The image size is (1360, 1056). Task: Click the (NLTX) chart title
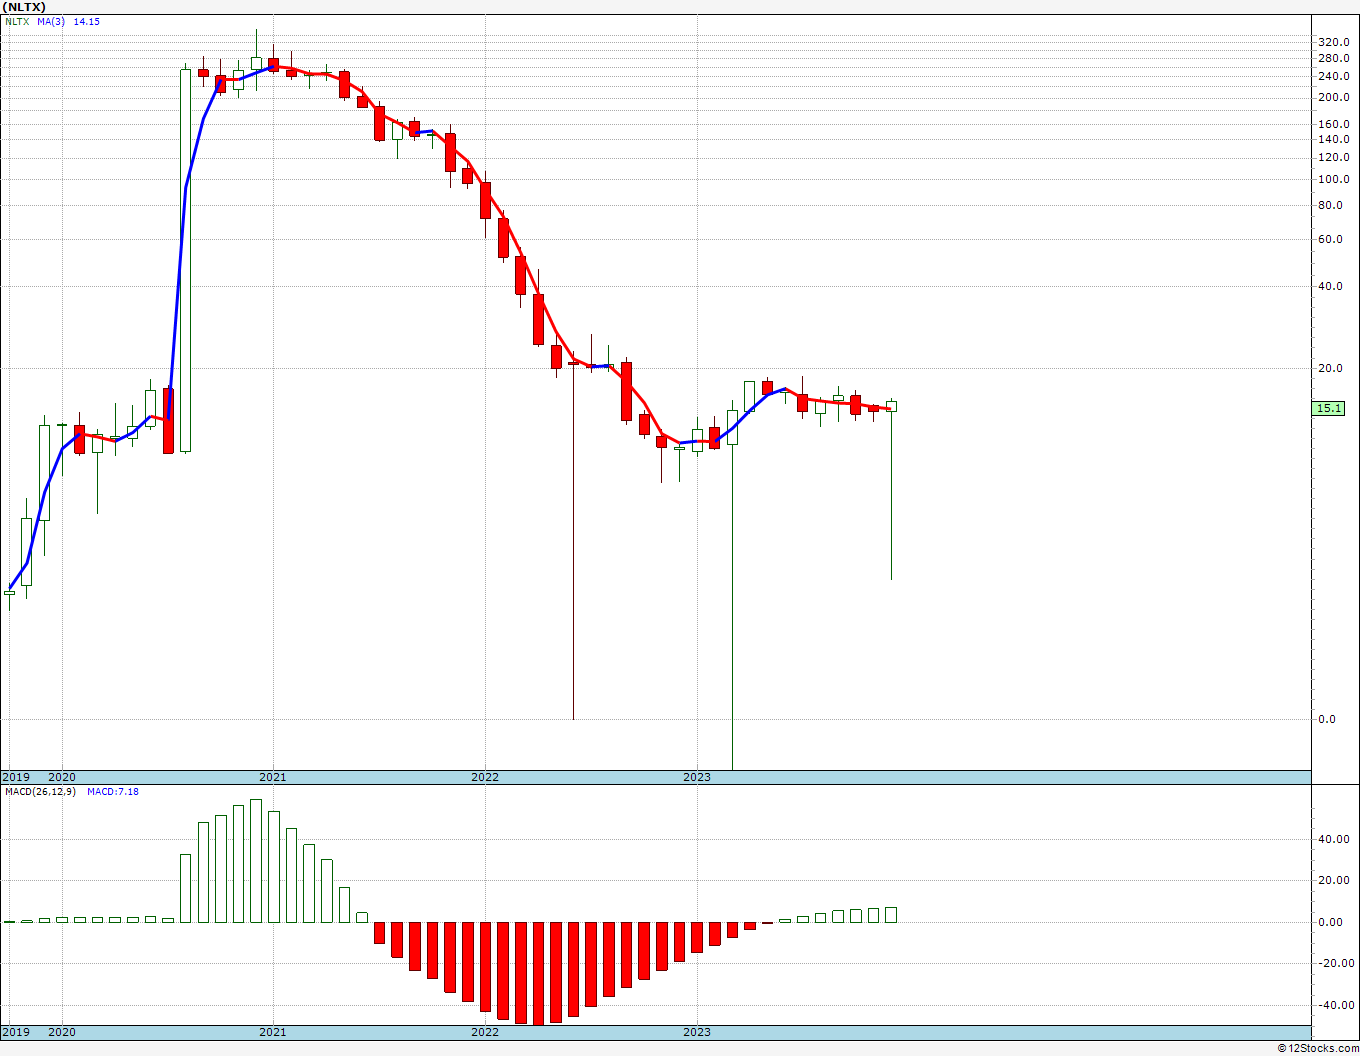[25, 6]
